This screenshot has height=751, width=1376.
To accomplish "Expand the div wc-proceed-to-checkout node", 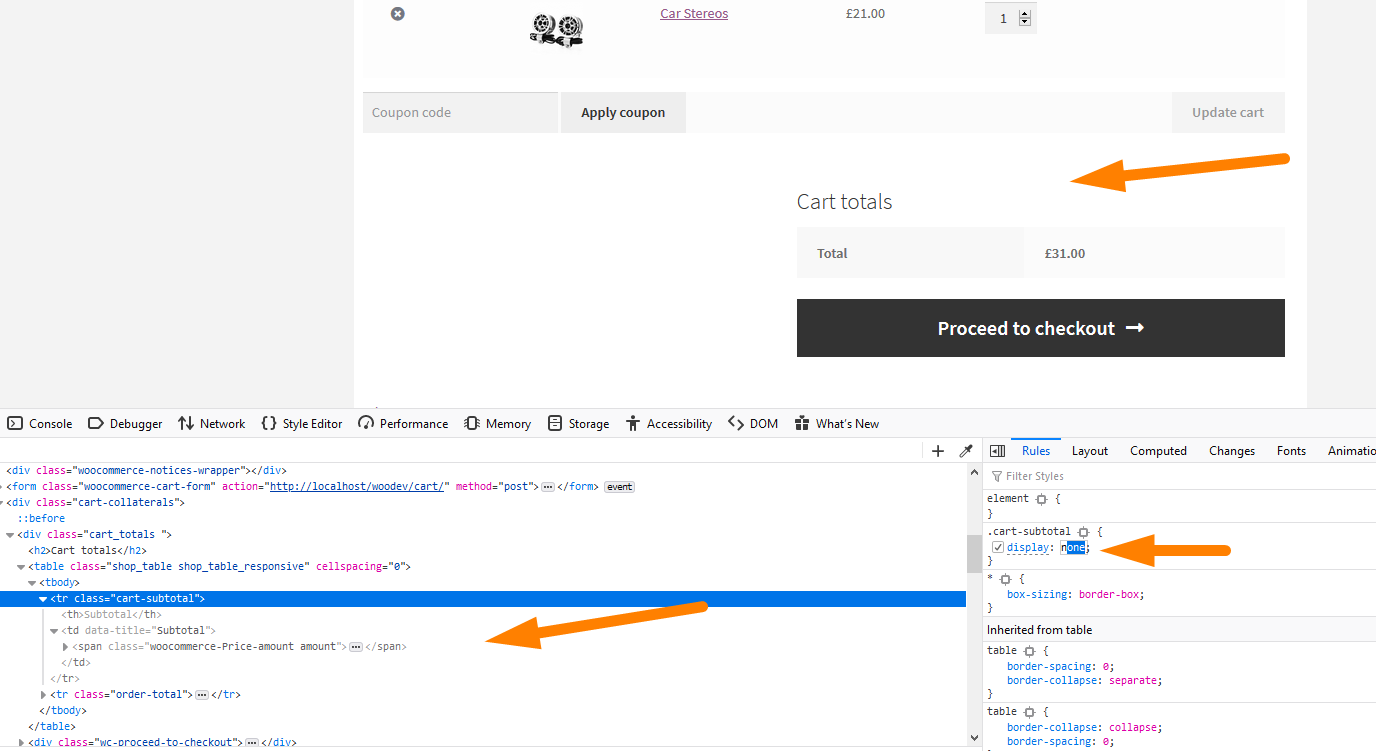I will (x=21, y=743).
